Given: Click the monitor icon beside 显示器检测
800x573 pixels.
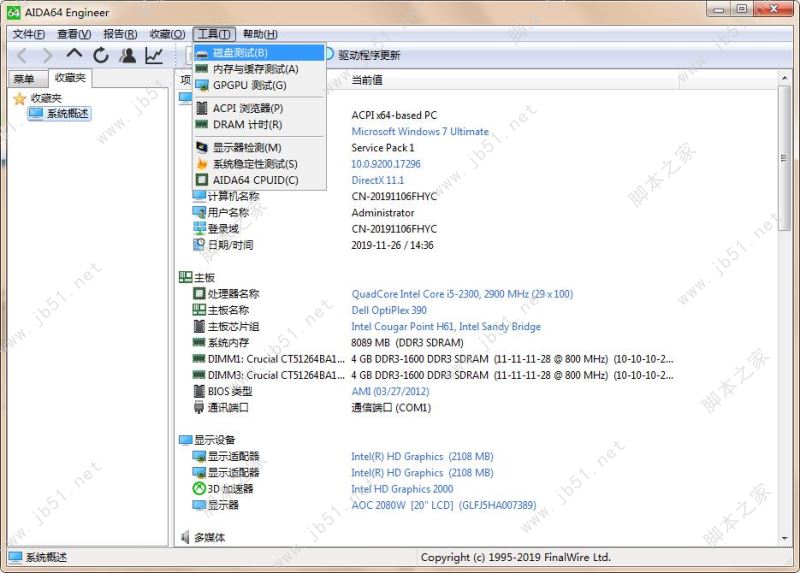Looking at the screenshot, I should [x=202, y=147].
